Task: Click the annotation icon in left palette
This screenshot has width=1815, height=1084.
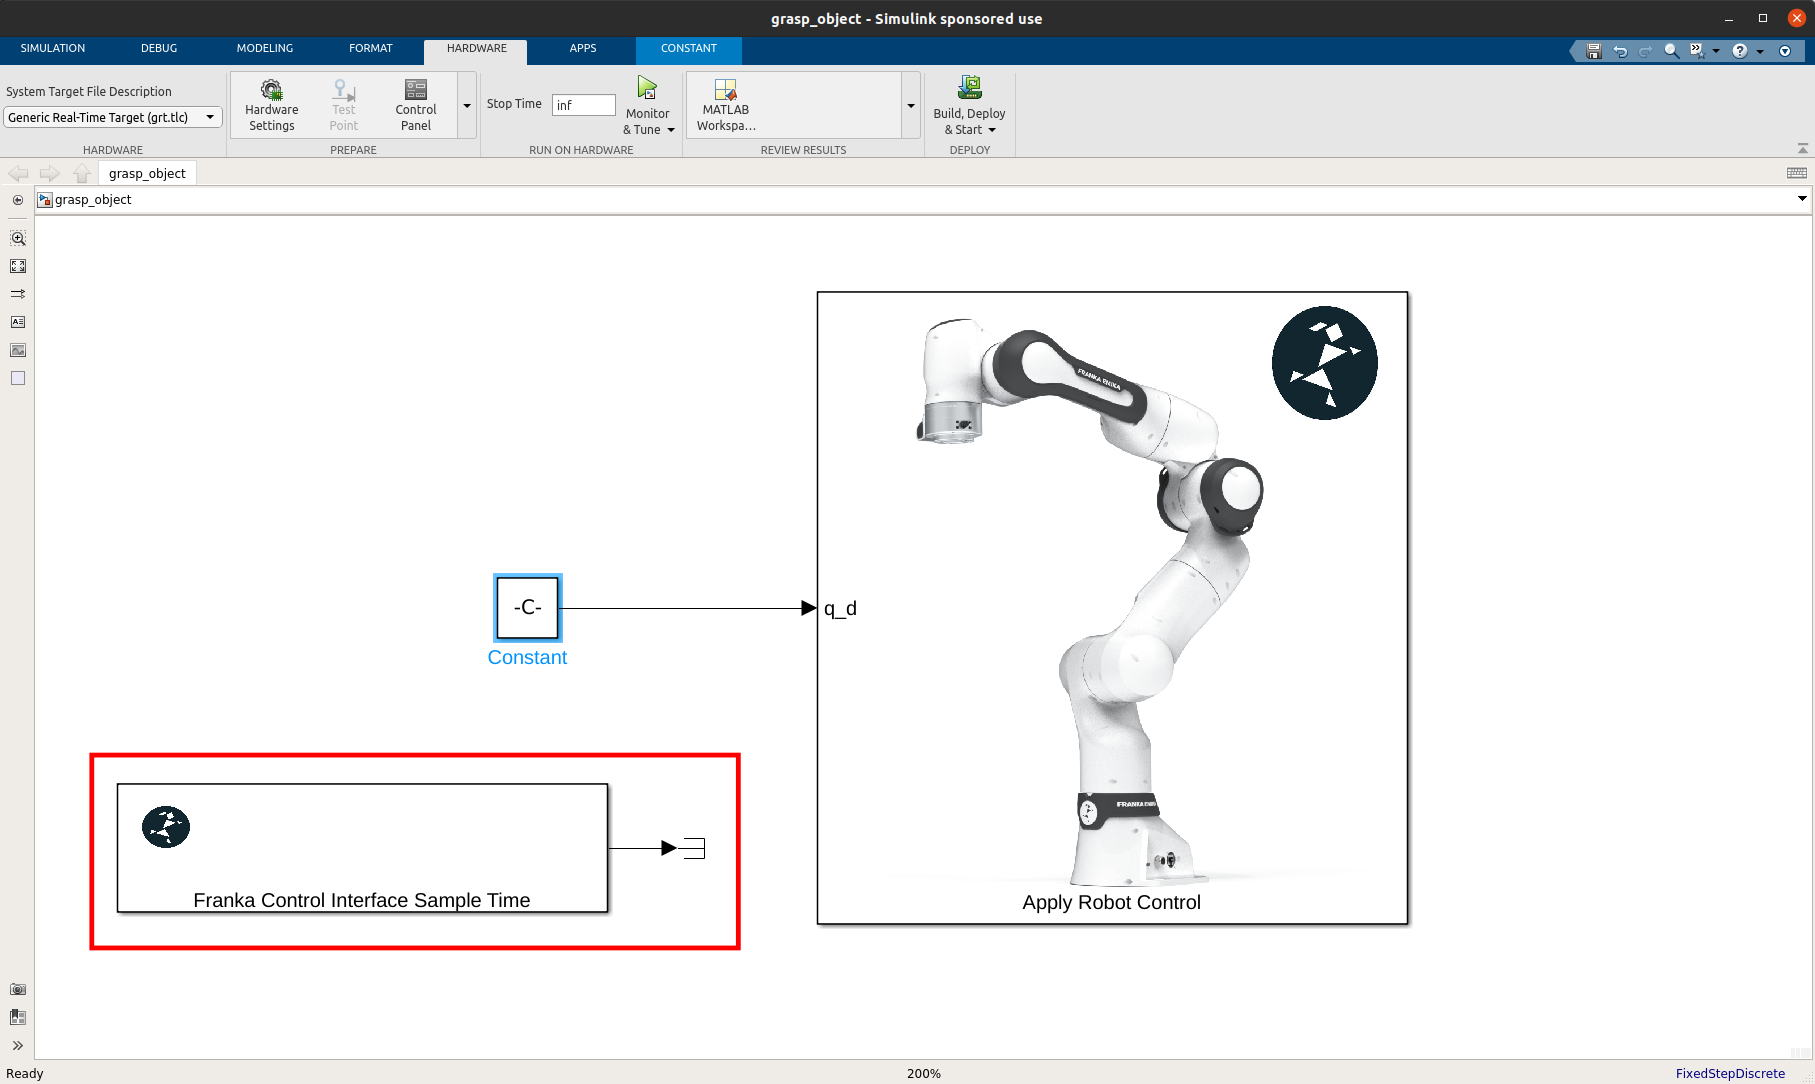Action: (17, 322)
